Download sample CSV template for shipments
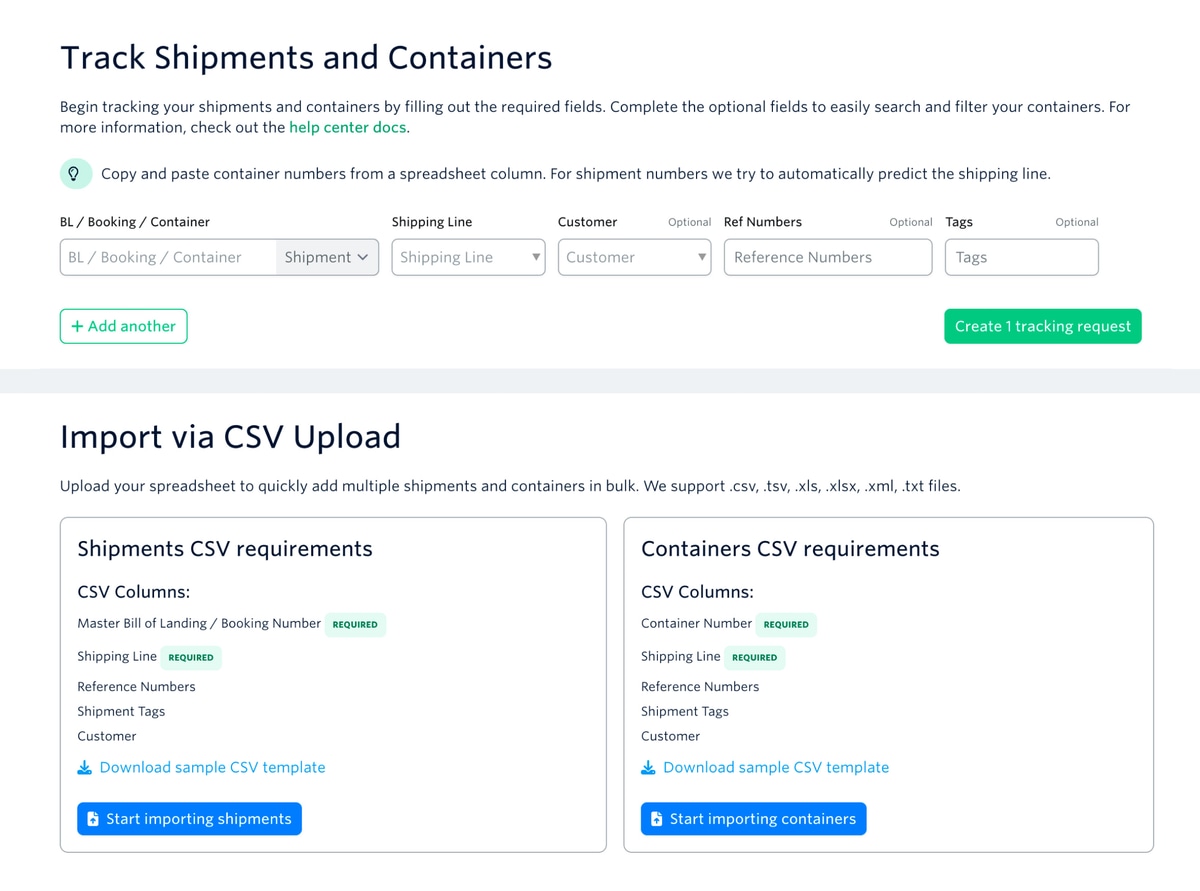 pos(212,768)
